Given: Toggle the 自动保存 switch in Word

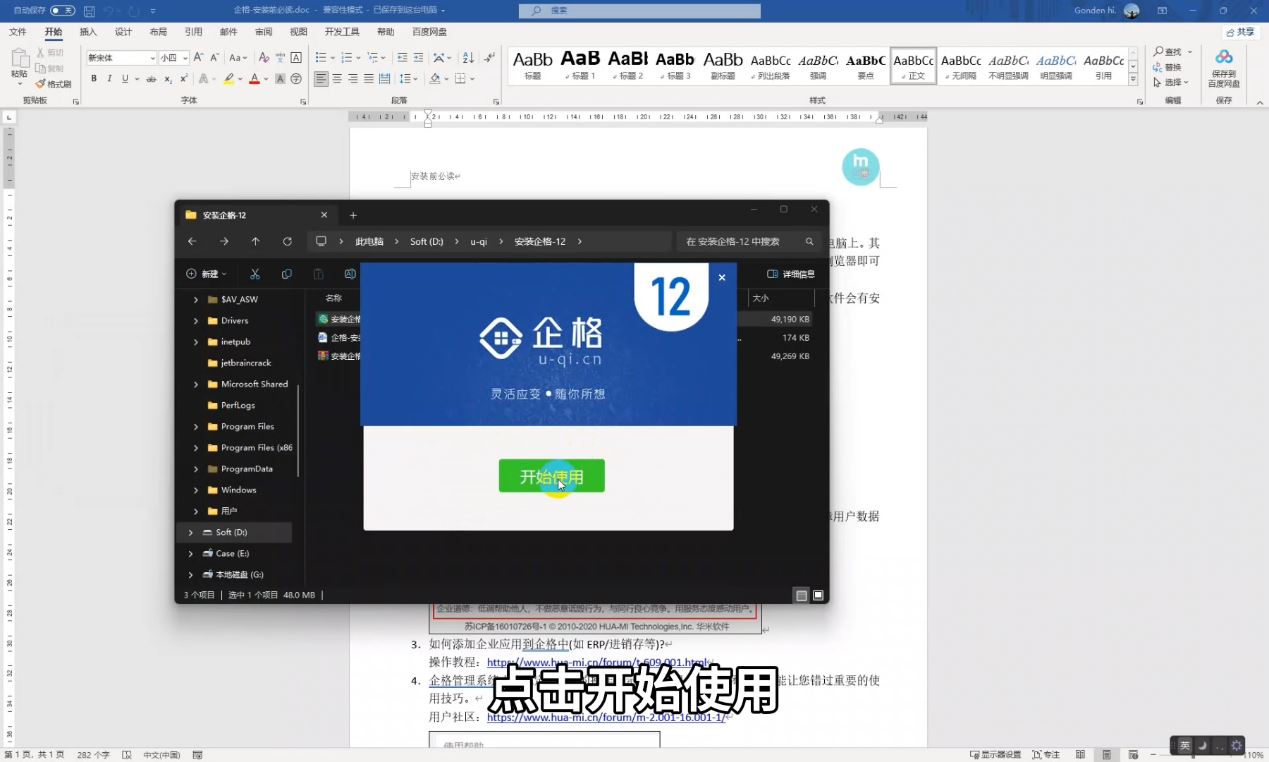Looking at the screenshot, I should (63, 10).
